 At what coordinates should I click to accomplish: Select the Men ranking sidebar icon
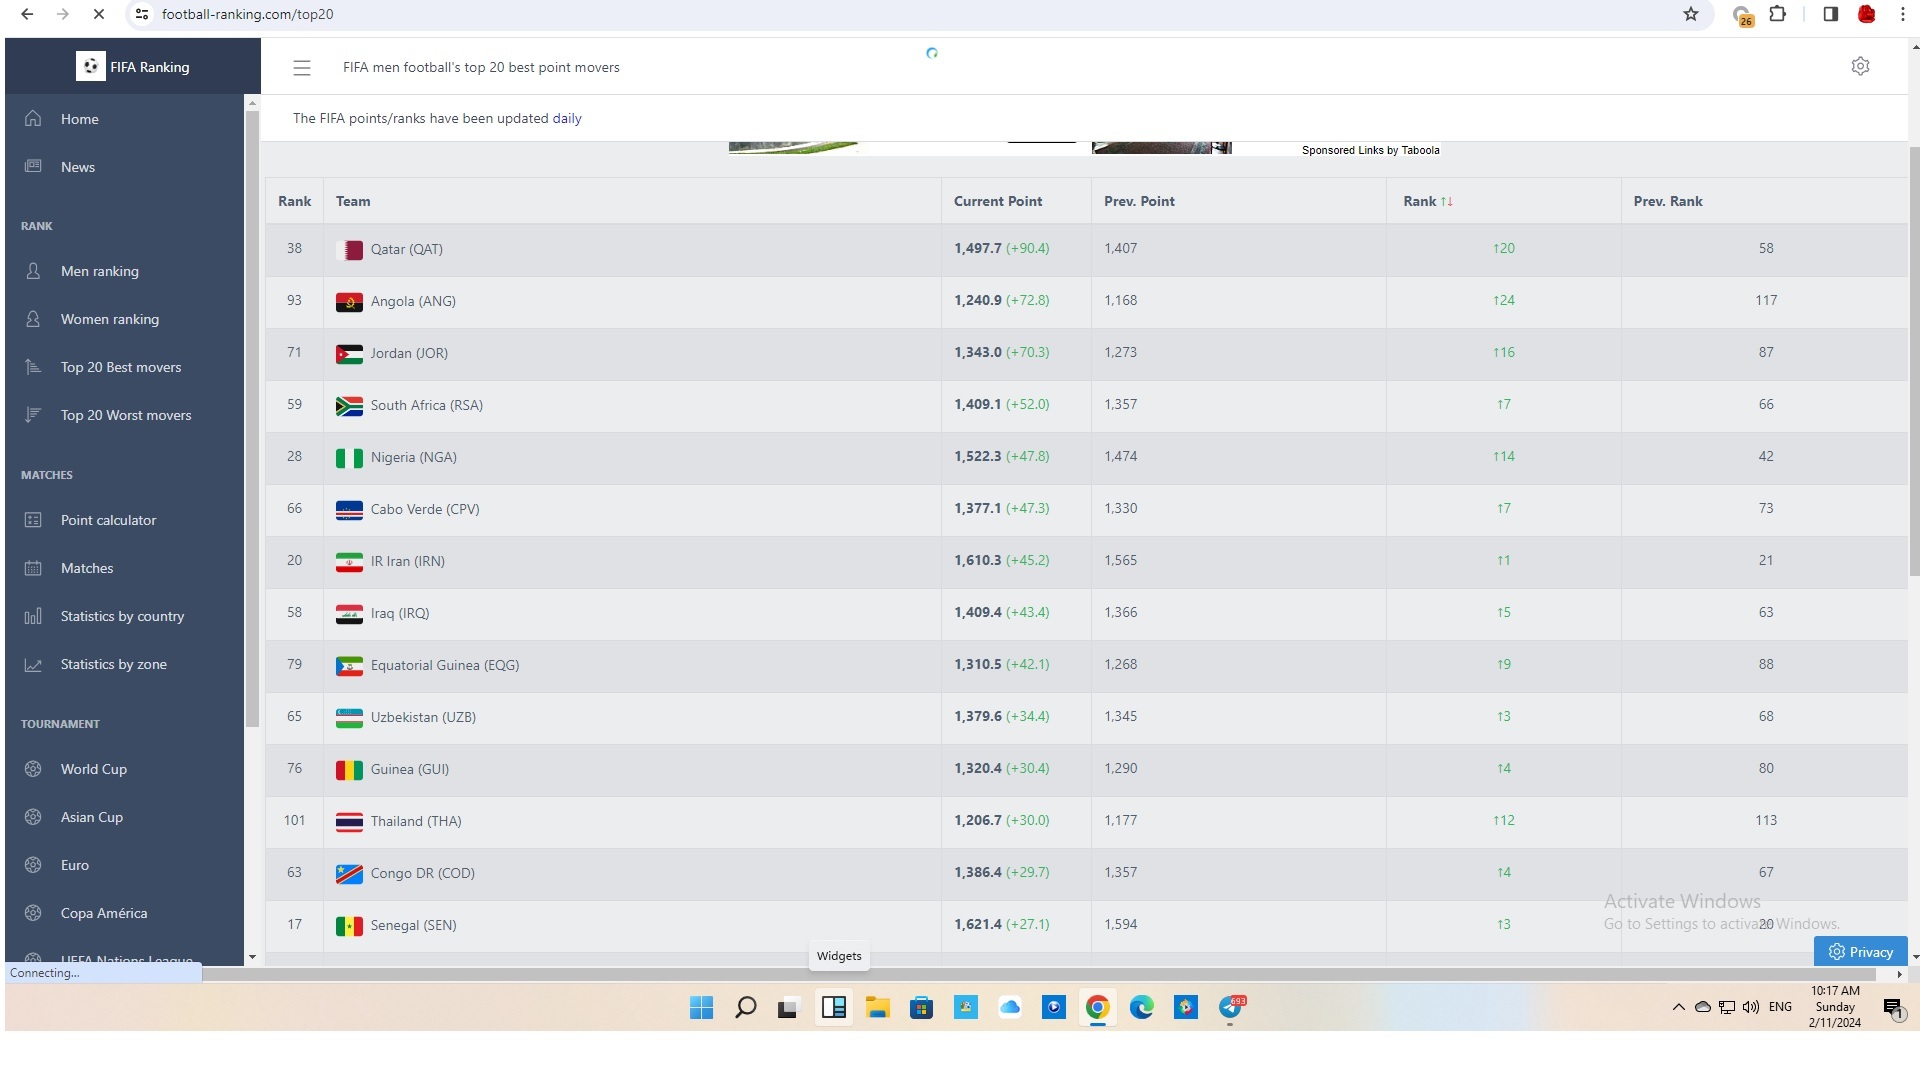[x=33, y=271]
